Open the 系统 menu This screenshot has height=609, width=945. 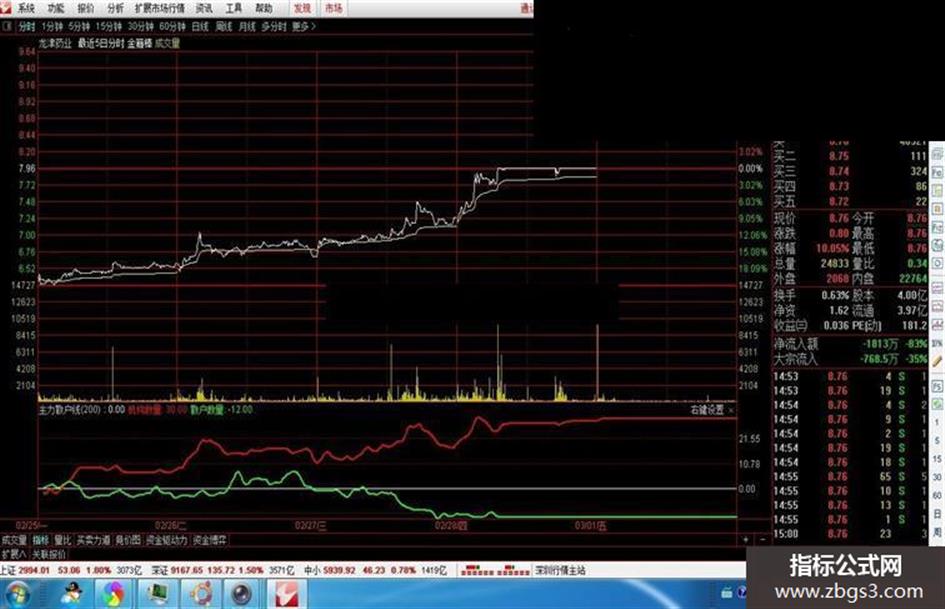[26, 8]
